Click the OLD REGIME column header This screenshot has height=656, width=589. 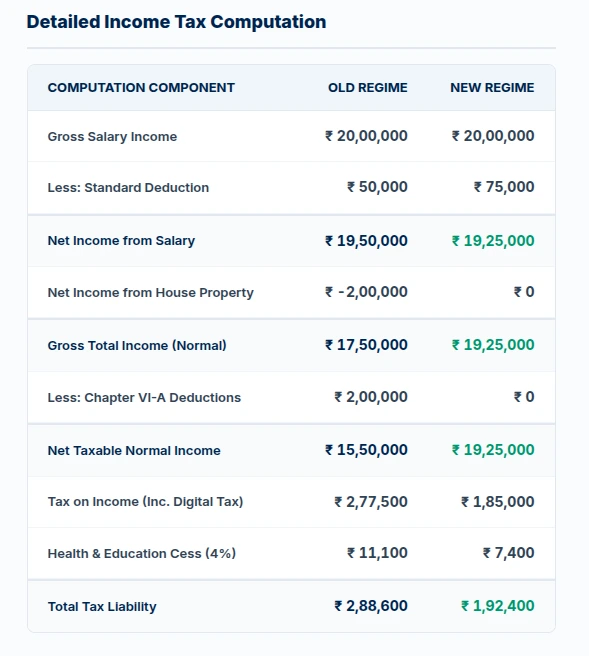click(x=367, y=88)
